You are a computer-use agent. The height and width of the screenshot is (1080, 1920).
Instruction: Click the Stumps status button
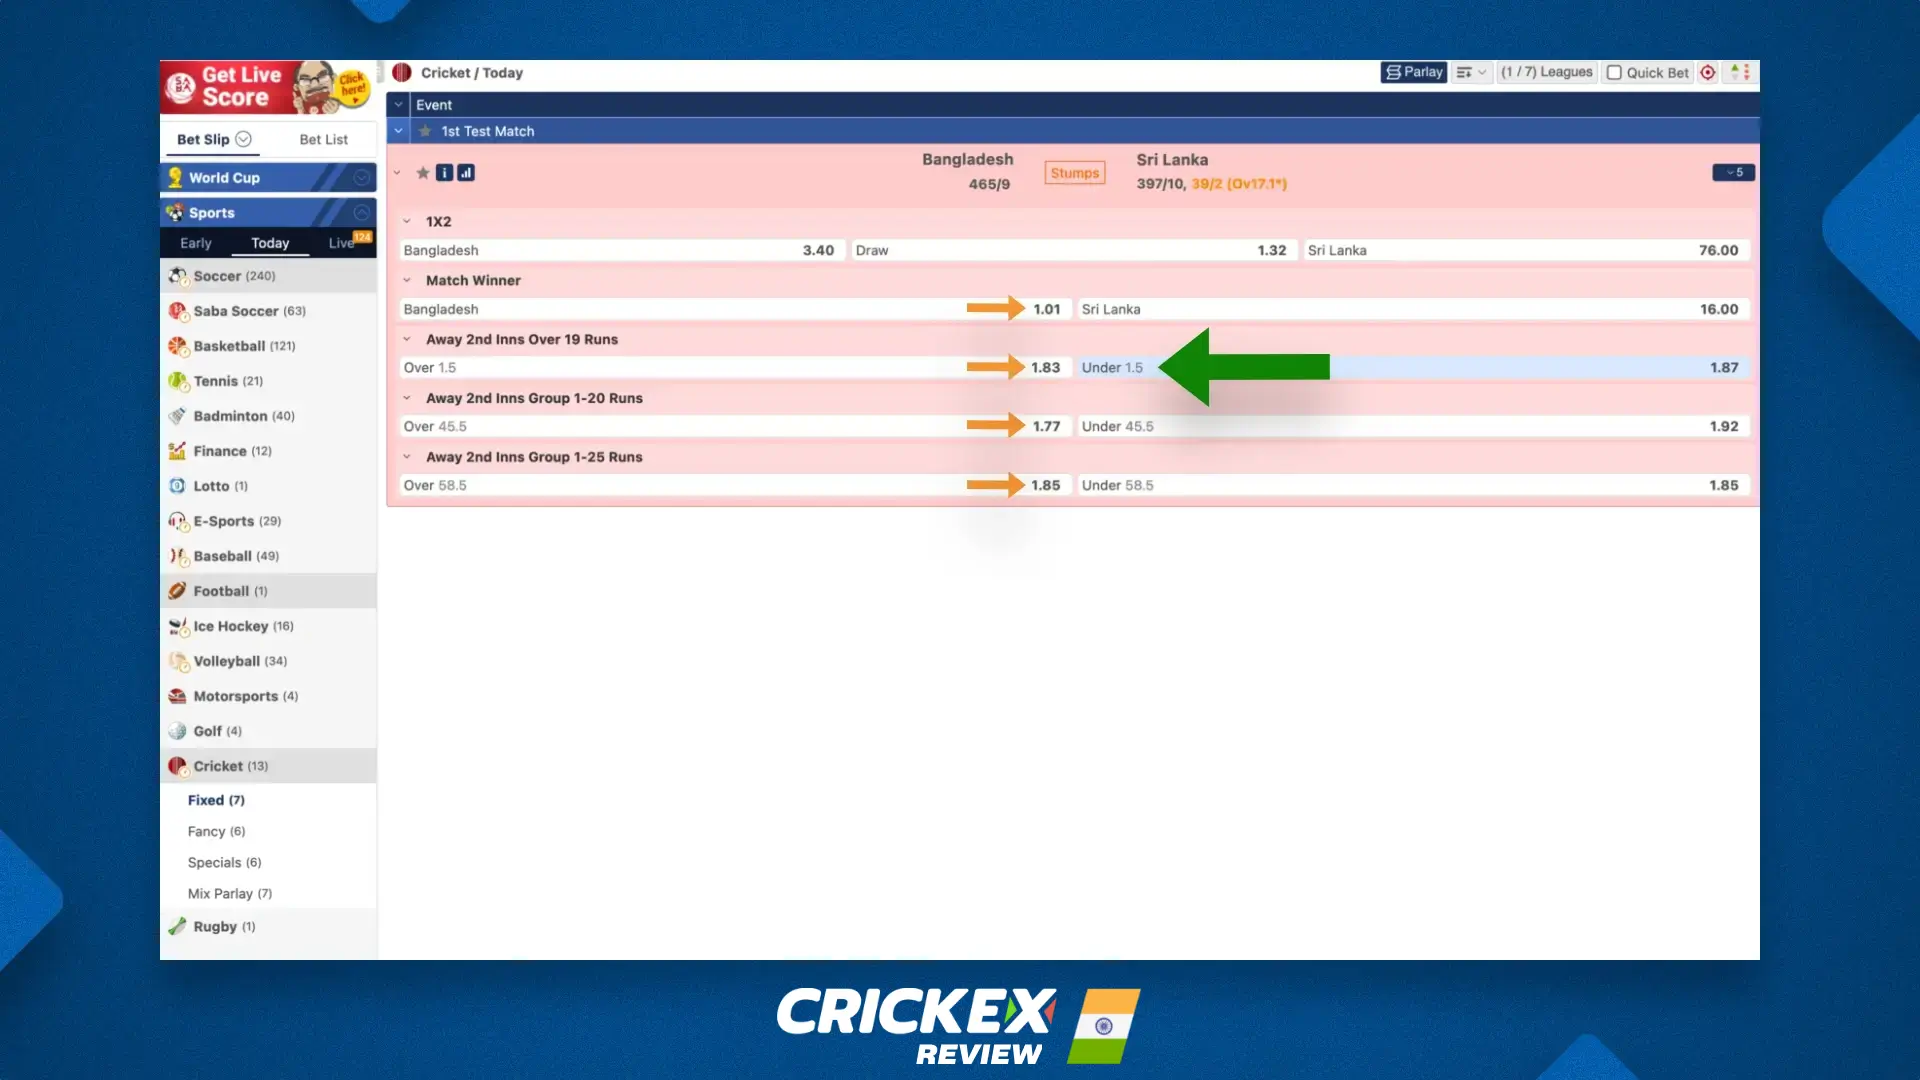(x=1074, y=172)
